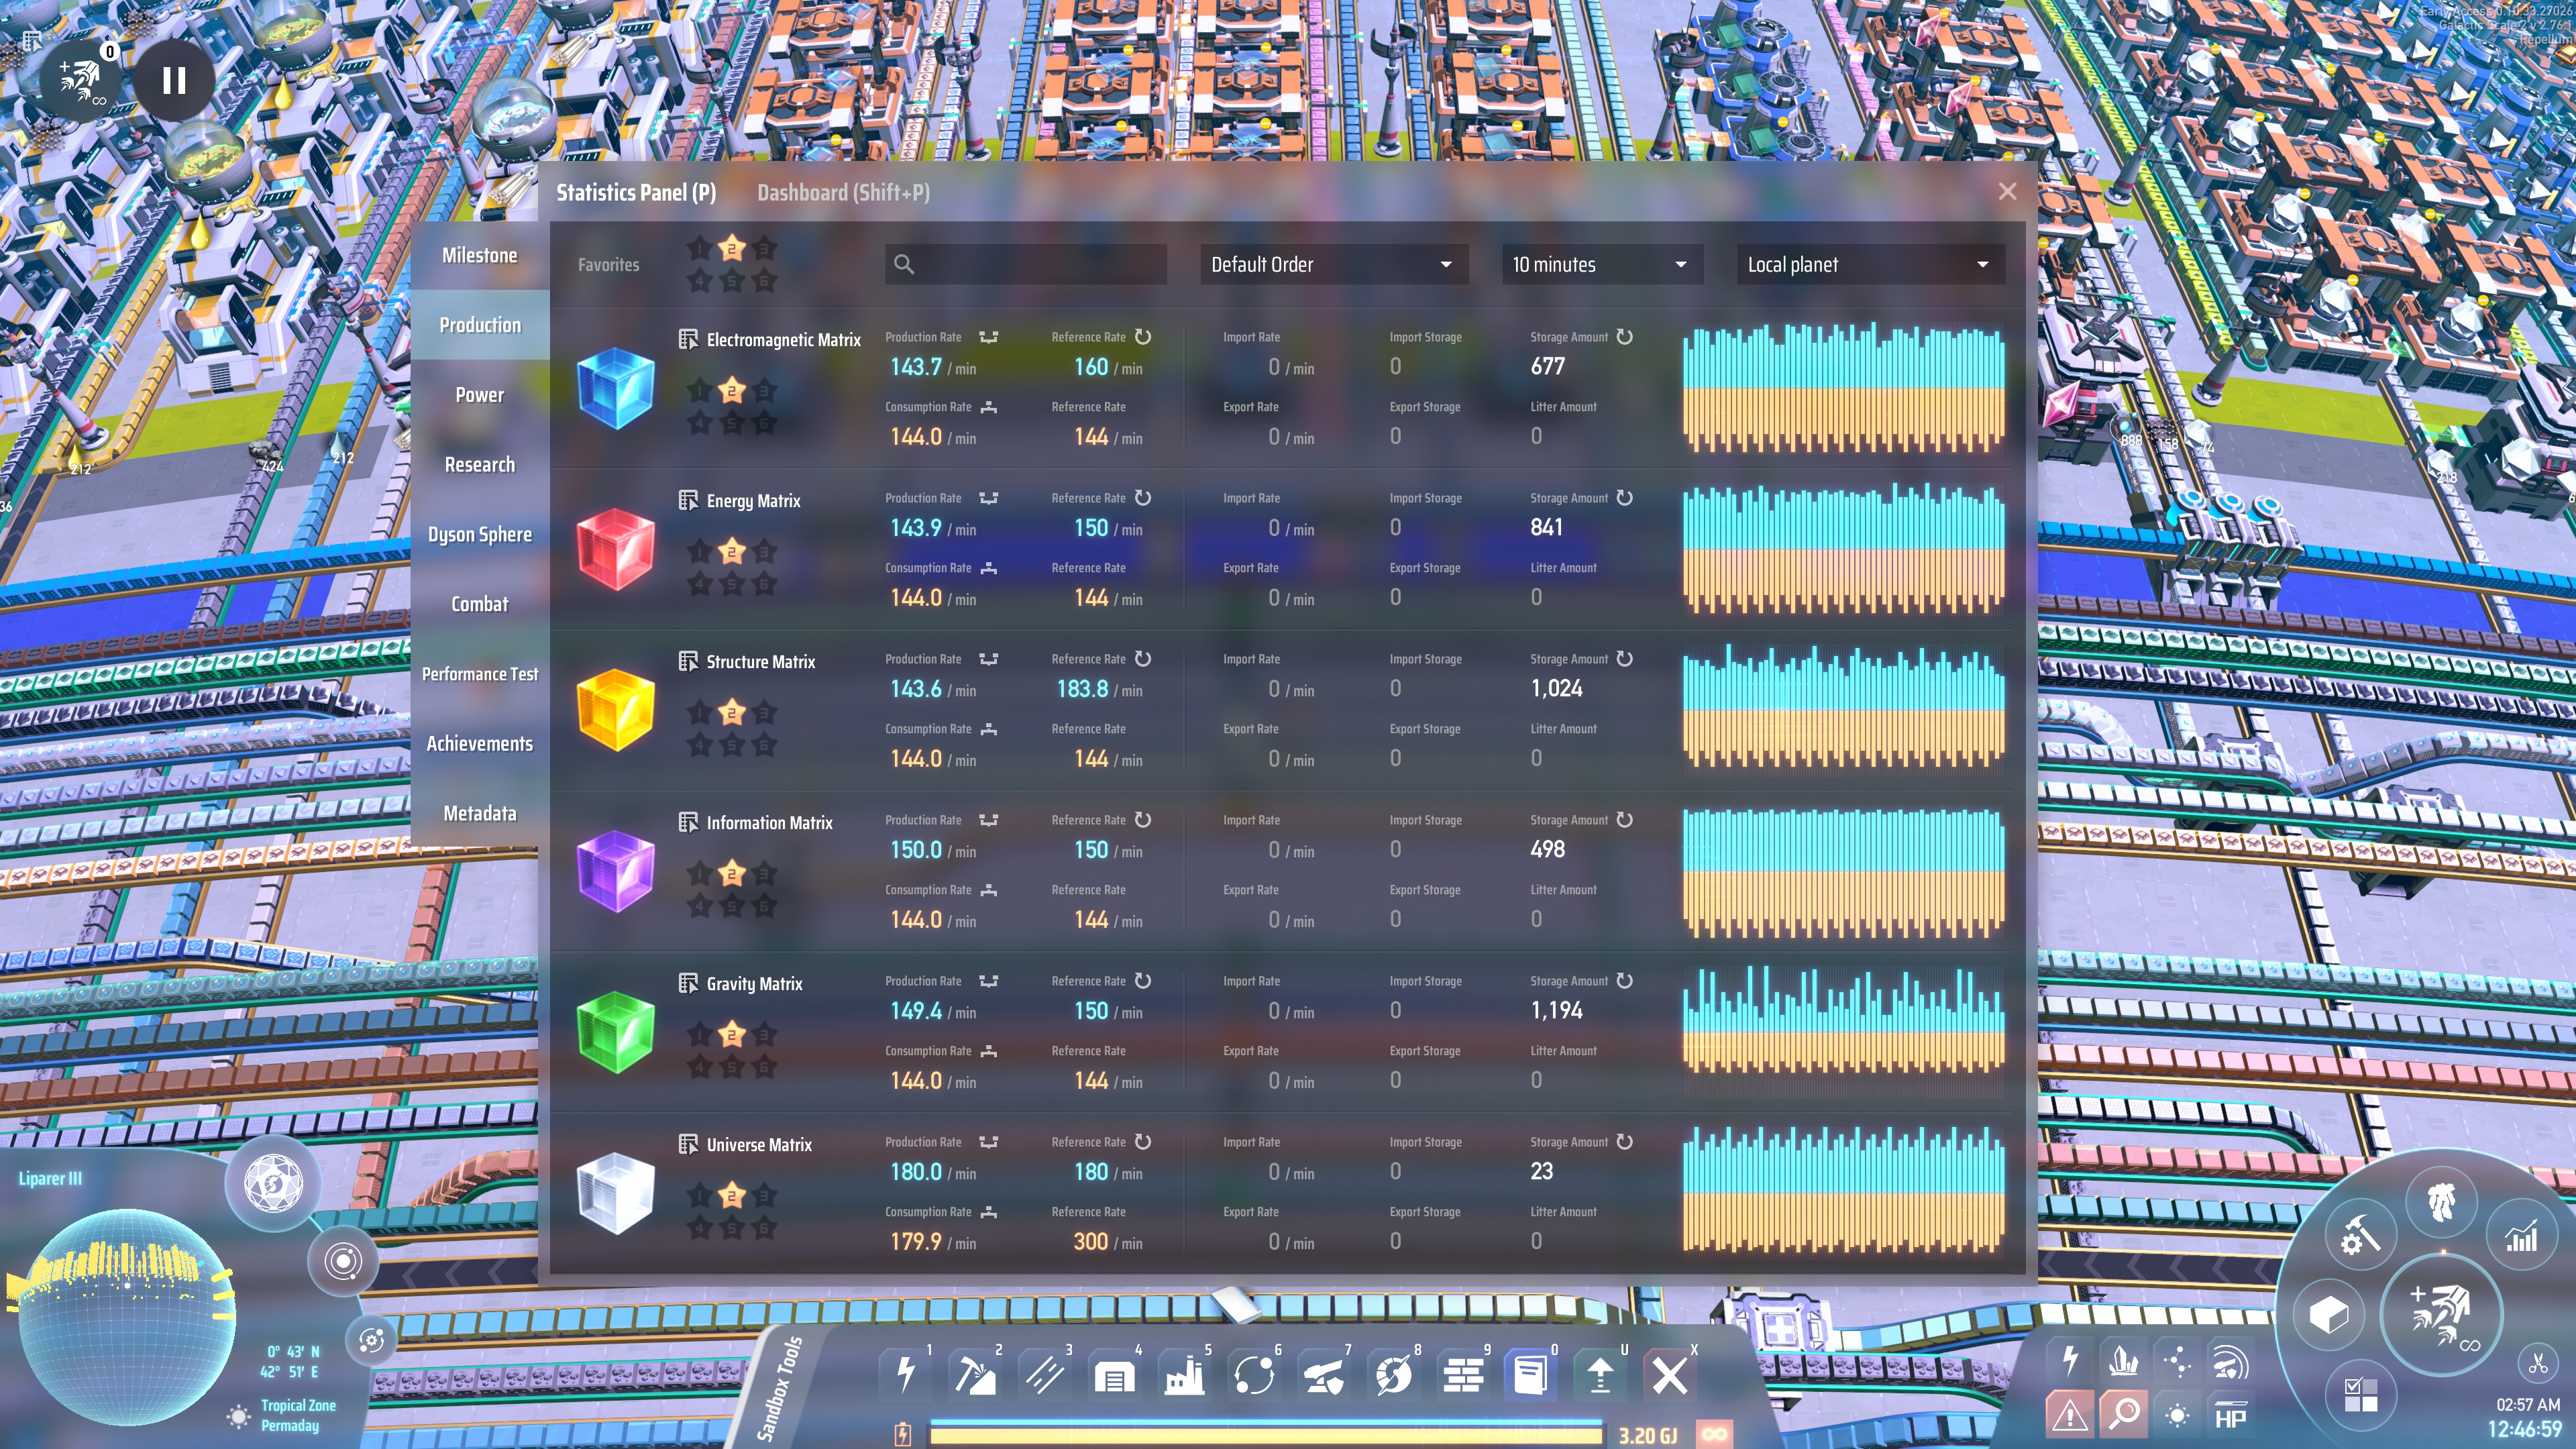Open the Dyson Sphere statistics tab
This screenshot has height=1449, width=2576.
tap(479, 534)
